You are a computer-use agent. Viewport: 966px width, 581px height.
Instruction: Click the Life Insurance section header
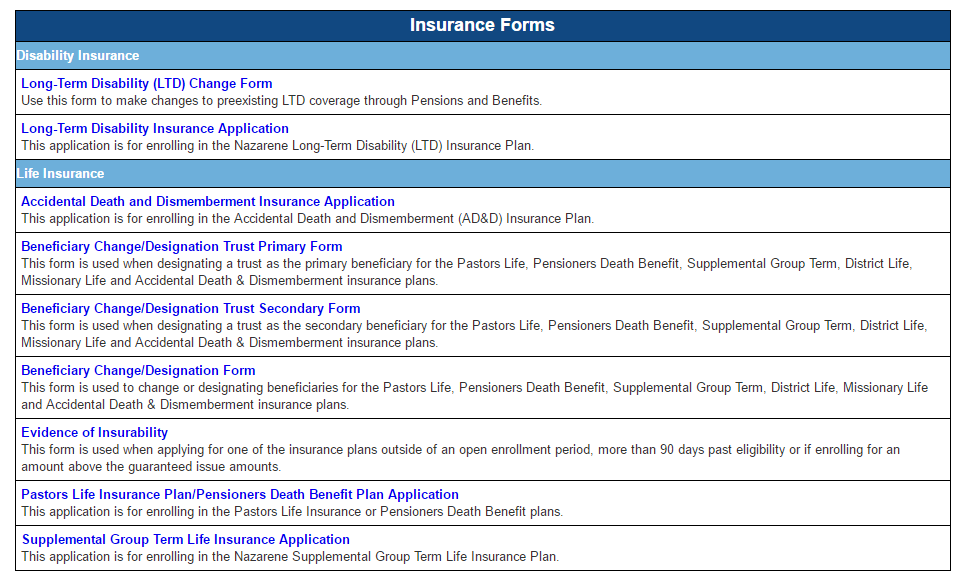(x=61, y=174)
